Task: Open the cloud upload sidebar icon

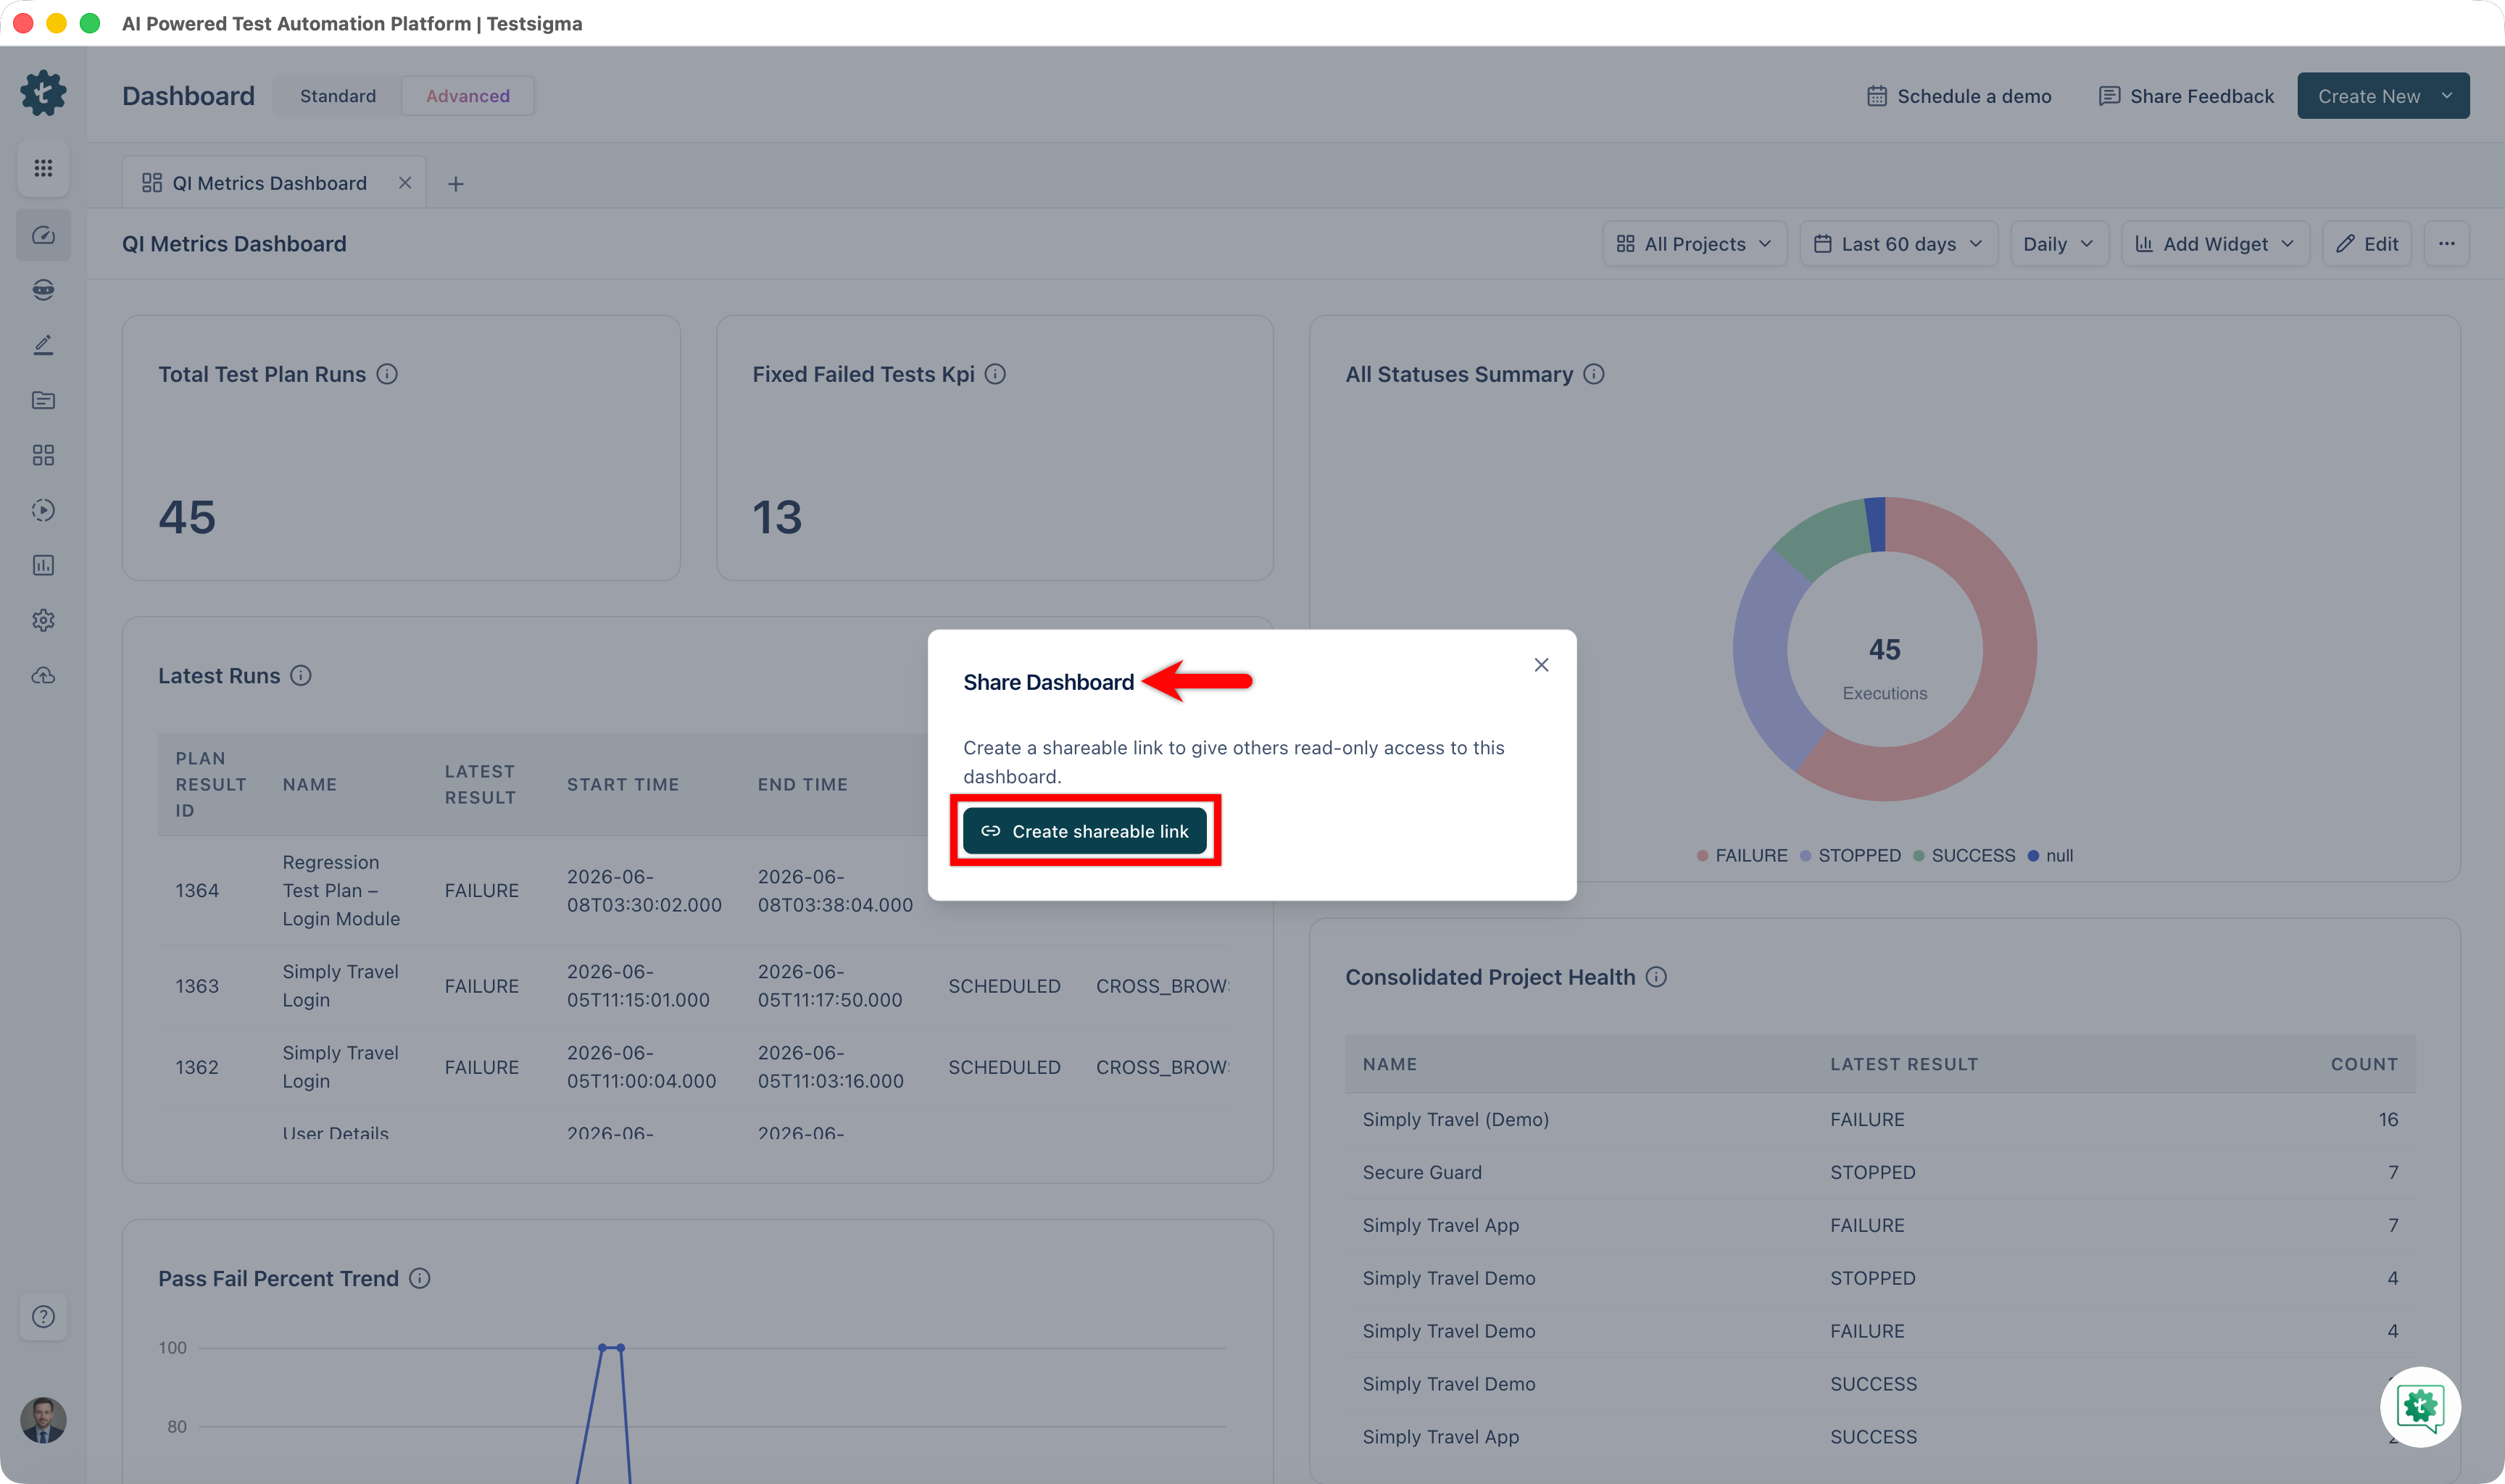Action: [43, 676]
